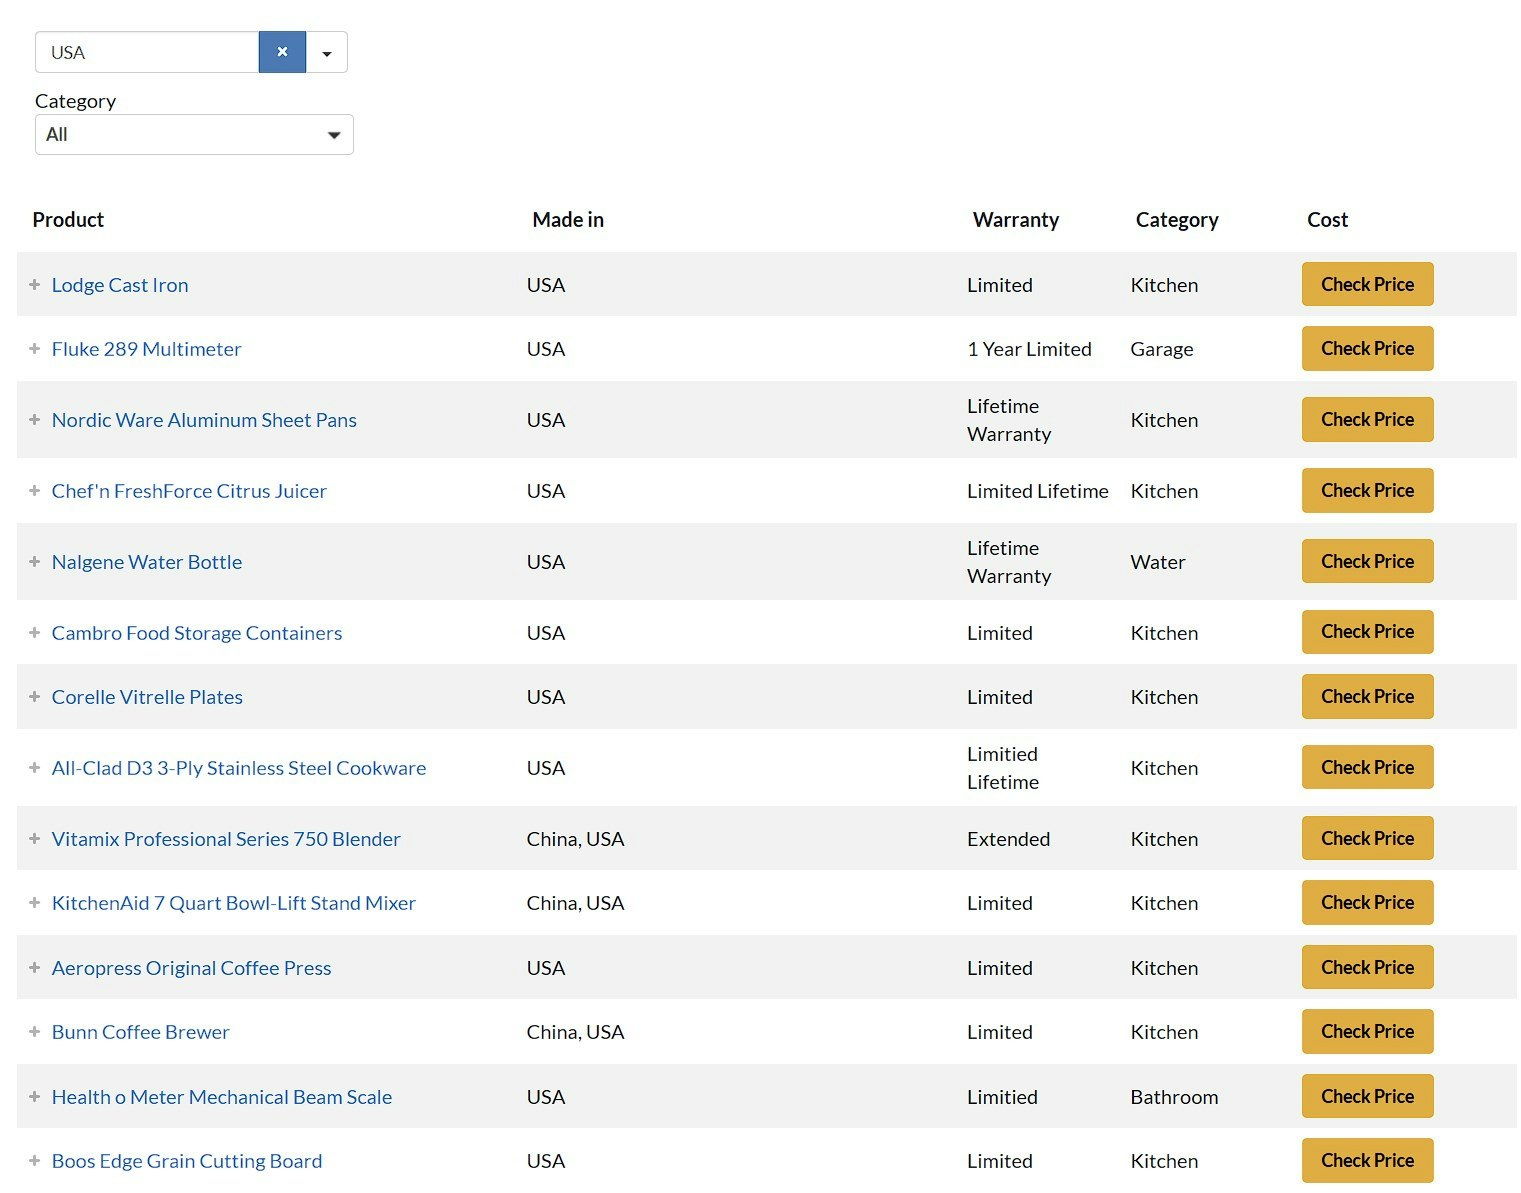Check Price for All-Clad D3 Cookware

(x=1367, y=767)
